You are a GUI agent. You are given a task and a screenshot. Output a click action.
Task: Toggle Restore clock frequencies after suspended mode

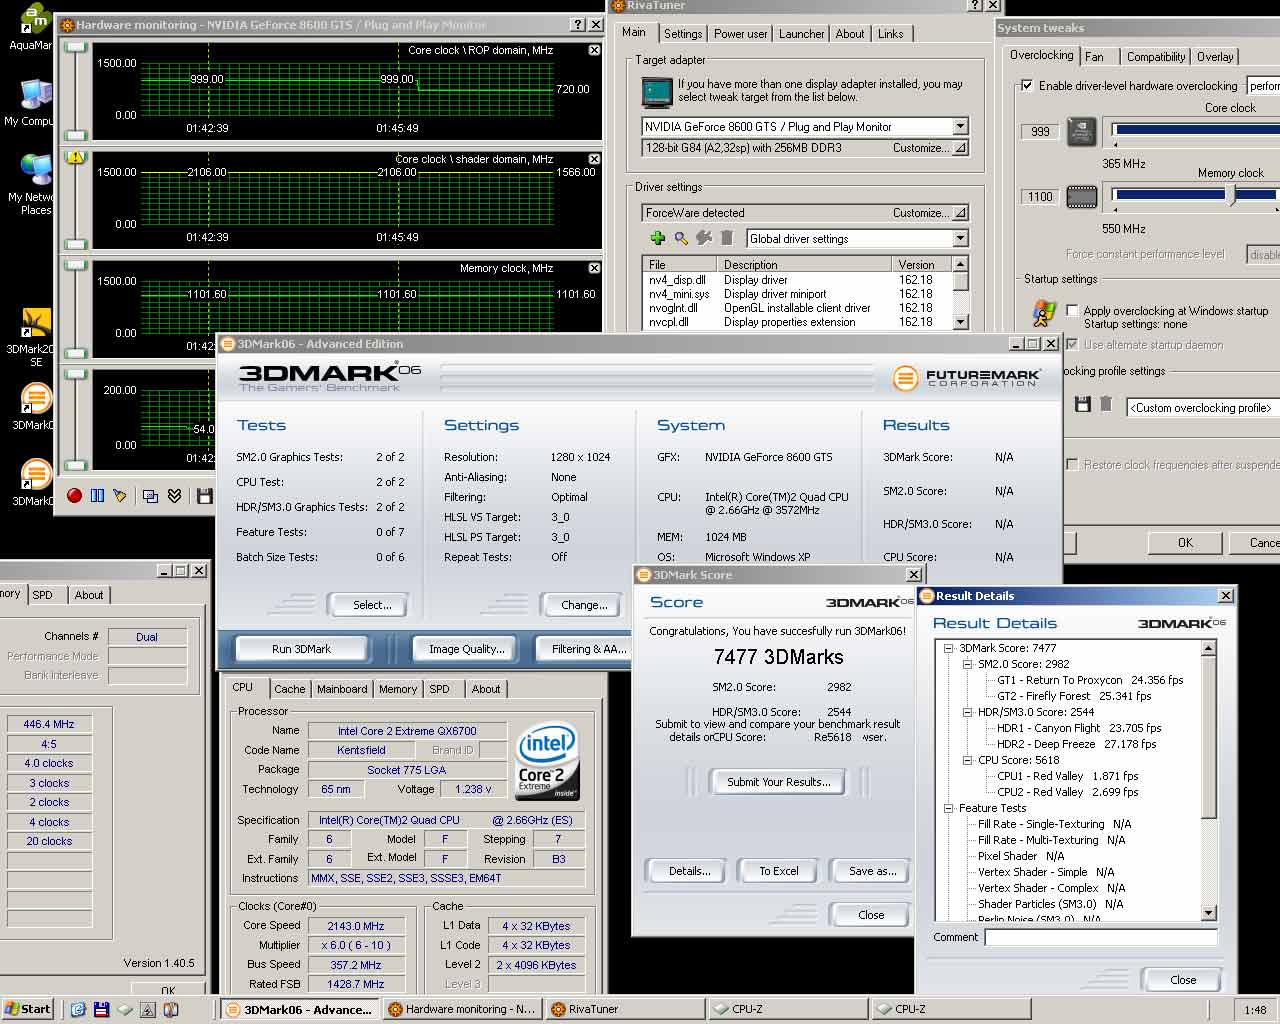[x=1072, y=465]
